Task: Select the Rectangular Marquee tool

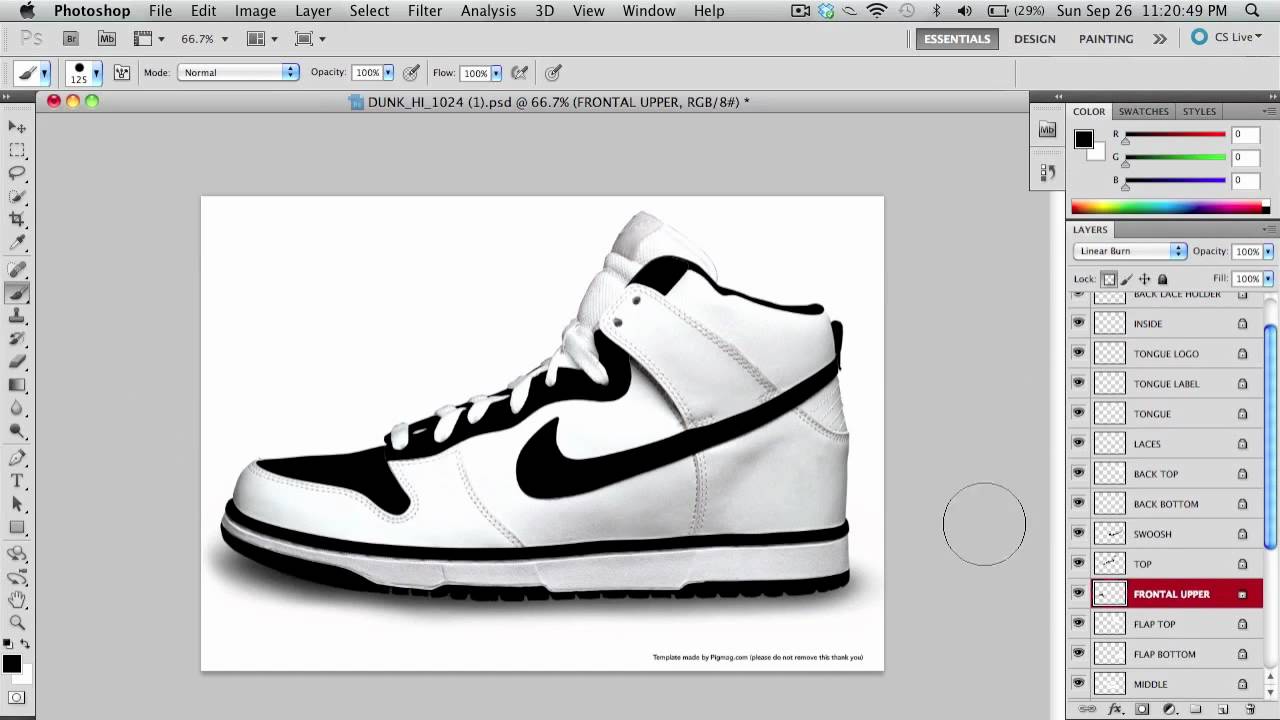Action: click(x=17, y=150)
